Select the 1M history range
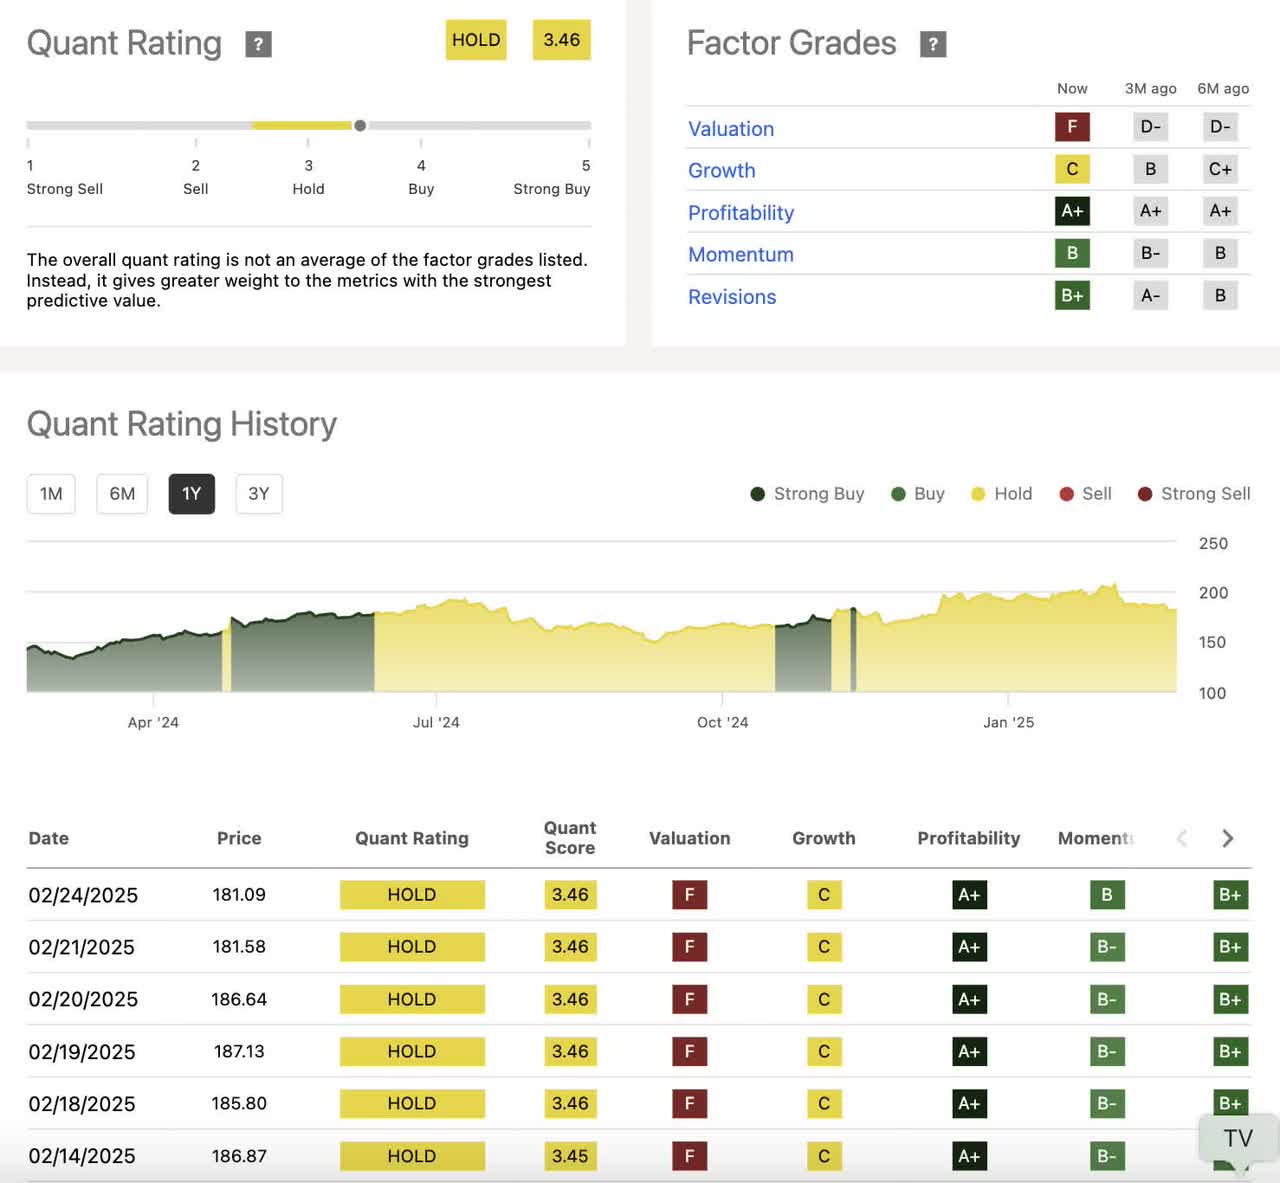Image resolution: width=1280 pixels, height=1183 pixels. coord(51,494)
